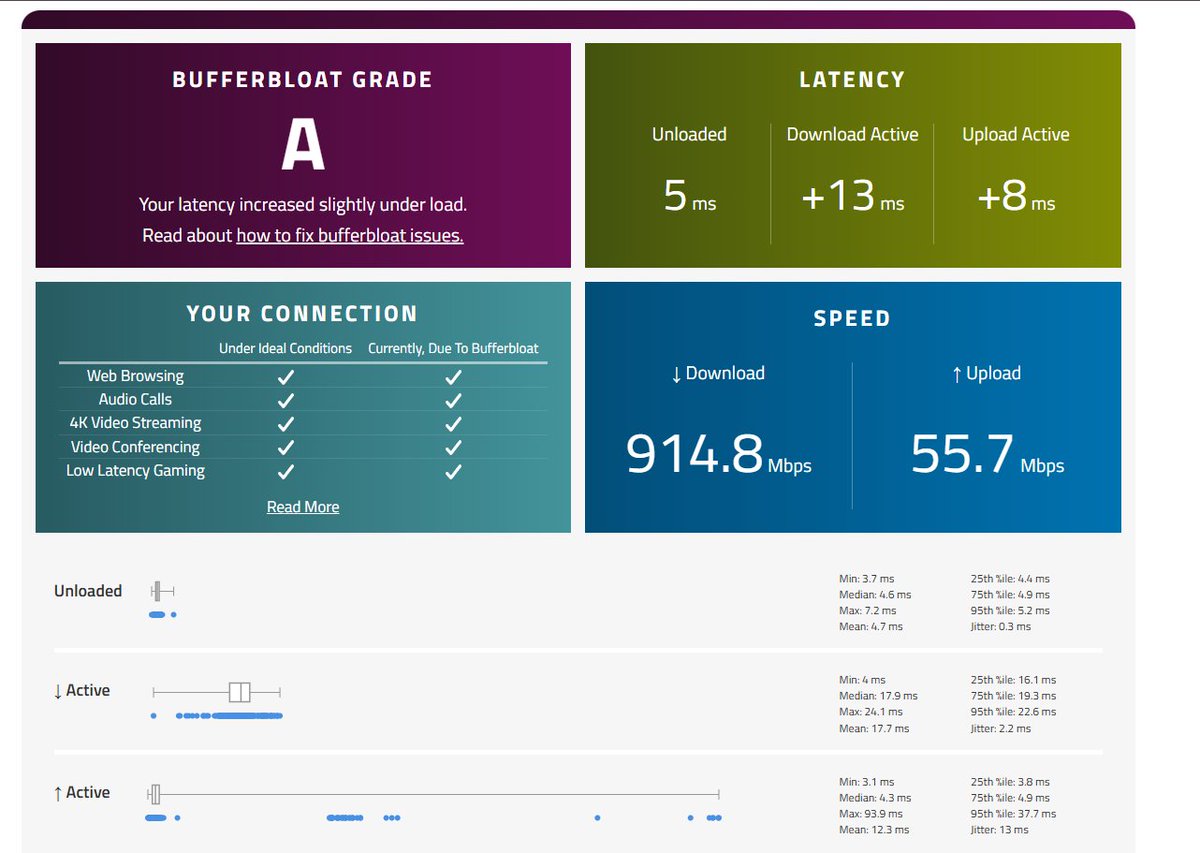
Task: Select the 55.7 Mbps upload speed
Action: 987,453
